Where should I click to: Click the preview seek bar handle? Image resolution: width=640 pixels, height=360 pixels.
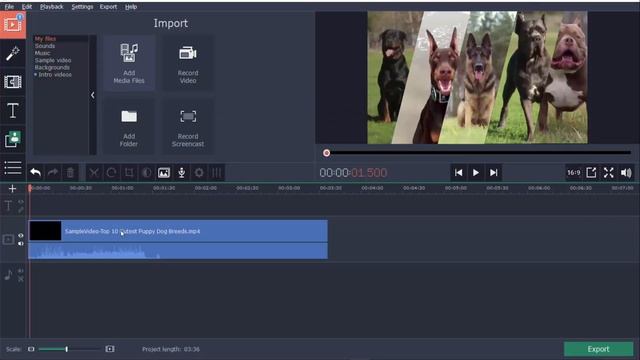(327, 153)
